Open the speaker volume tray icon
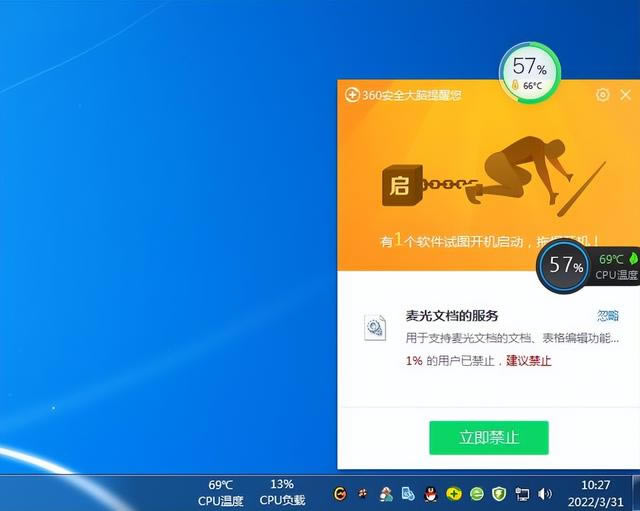 [x=544, y=494]
